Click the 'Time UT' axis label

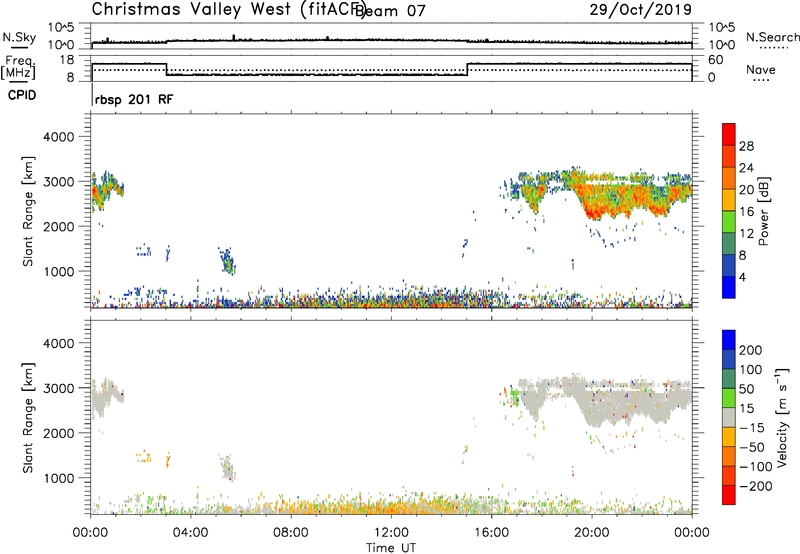pos(391,548)
